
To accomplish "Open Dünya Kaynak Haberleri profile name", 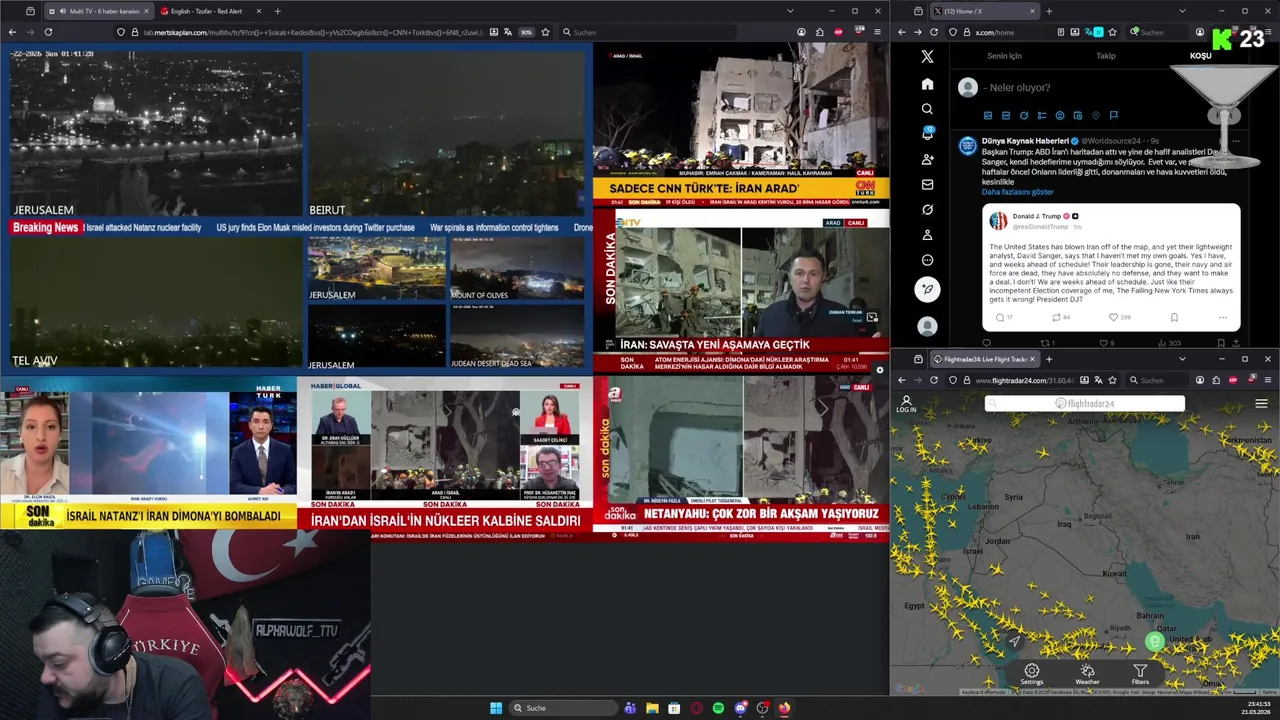I will (x=1025, y=141).
